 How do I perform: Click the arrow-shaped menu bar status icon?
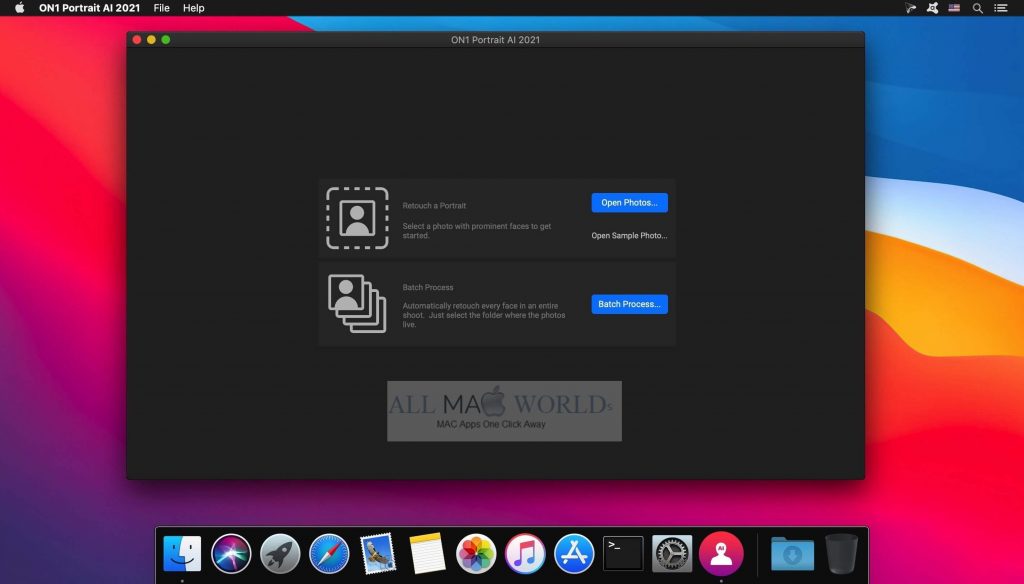(x=910, y=8)
